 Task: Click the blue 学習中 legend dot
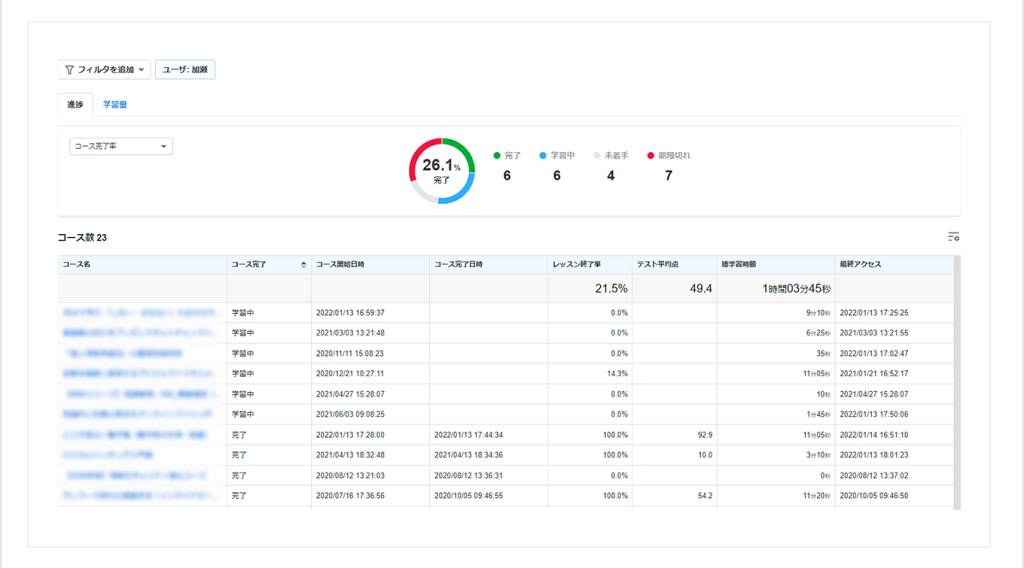click(542, 156)
